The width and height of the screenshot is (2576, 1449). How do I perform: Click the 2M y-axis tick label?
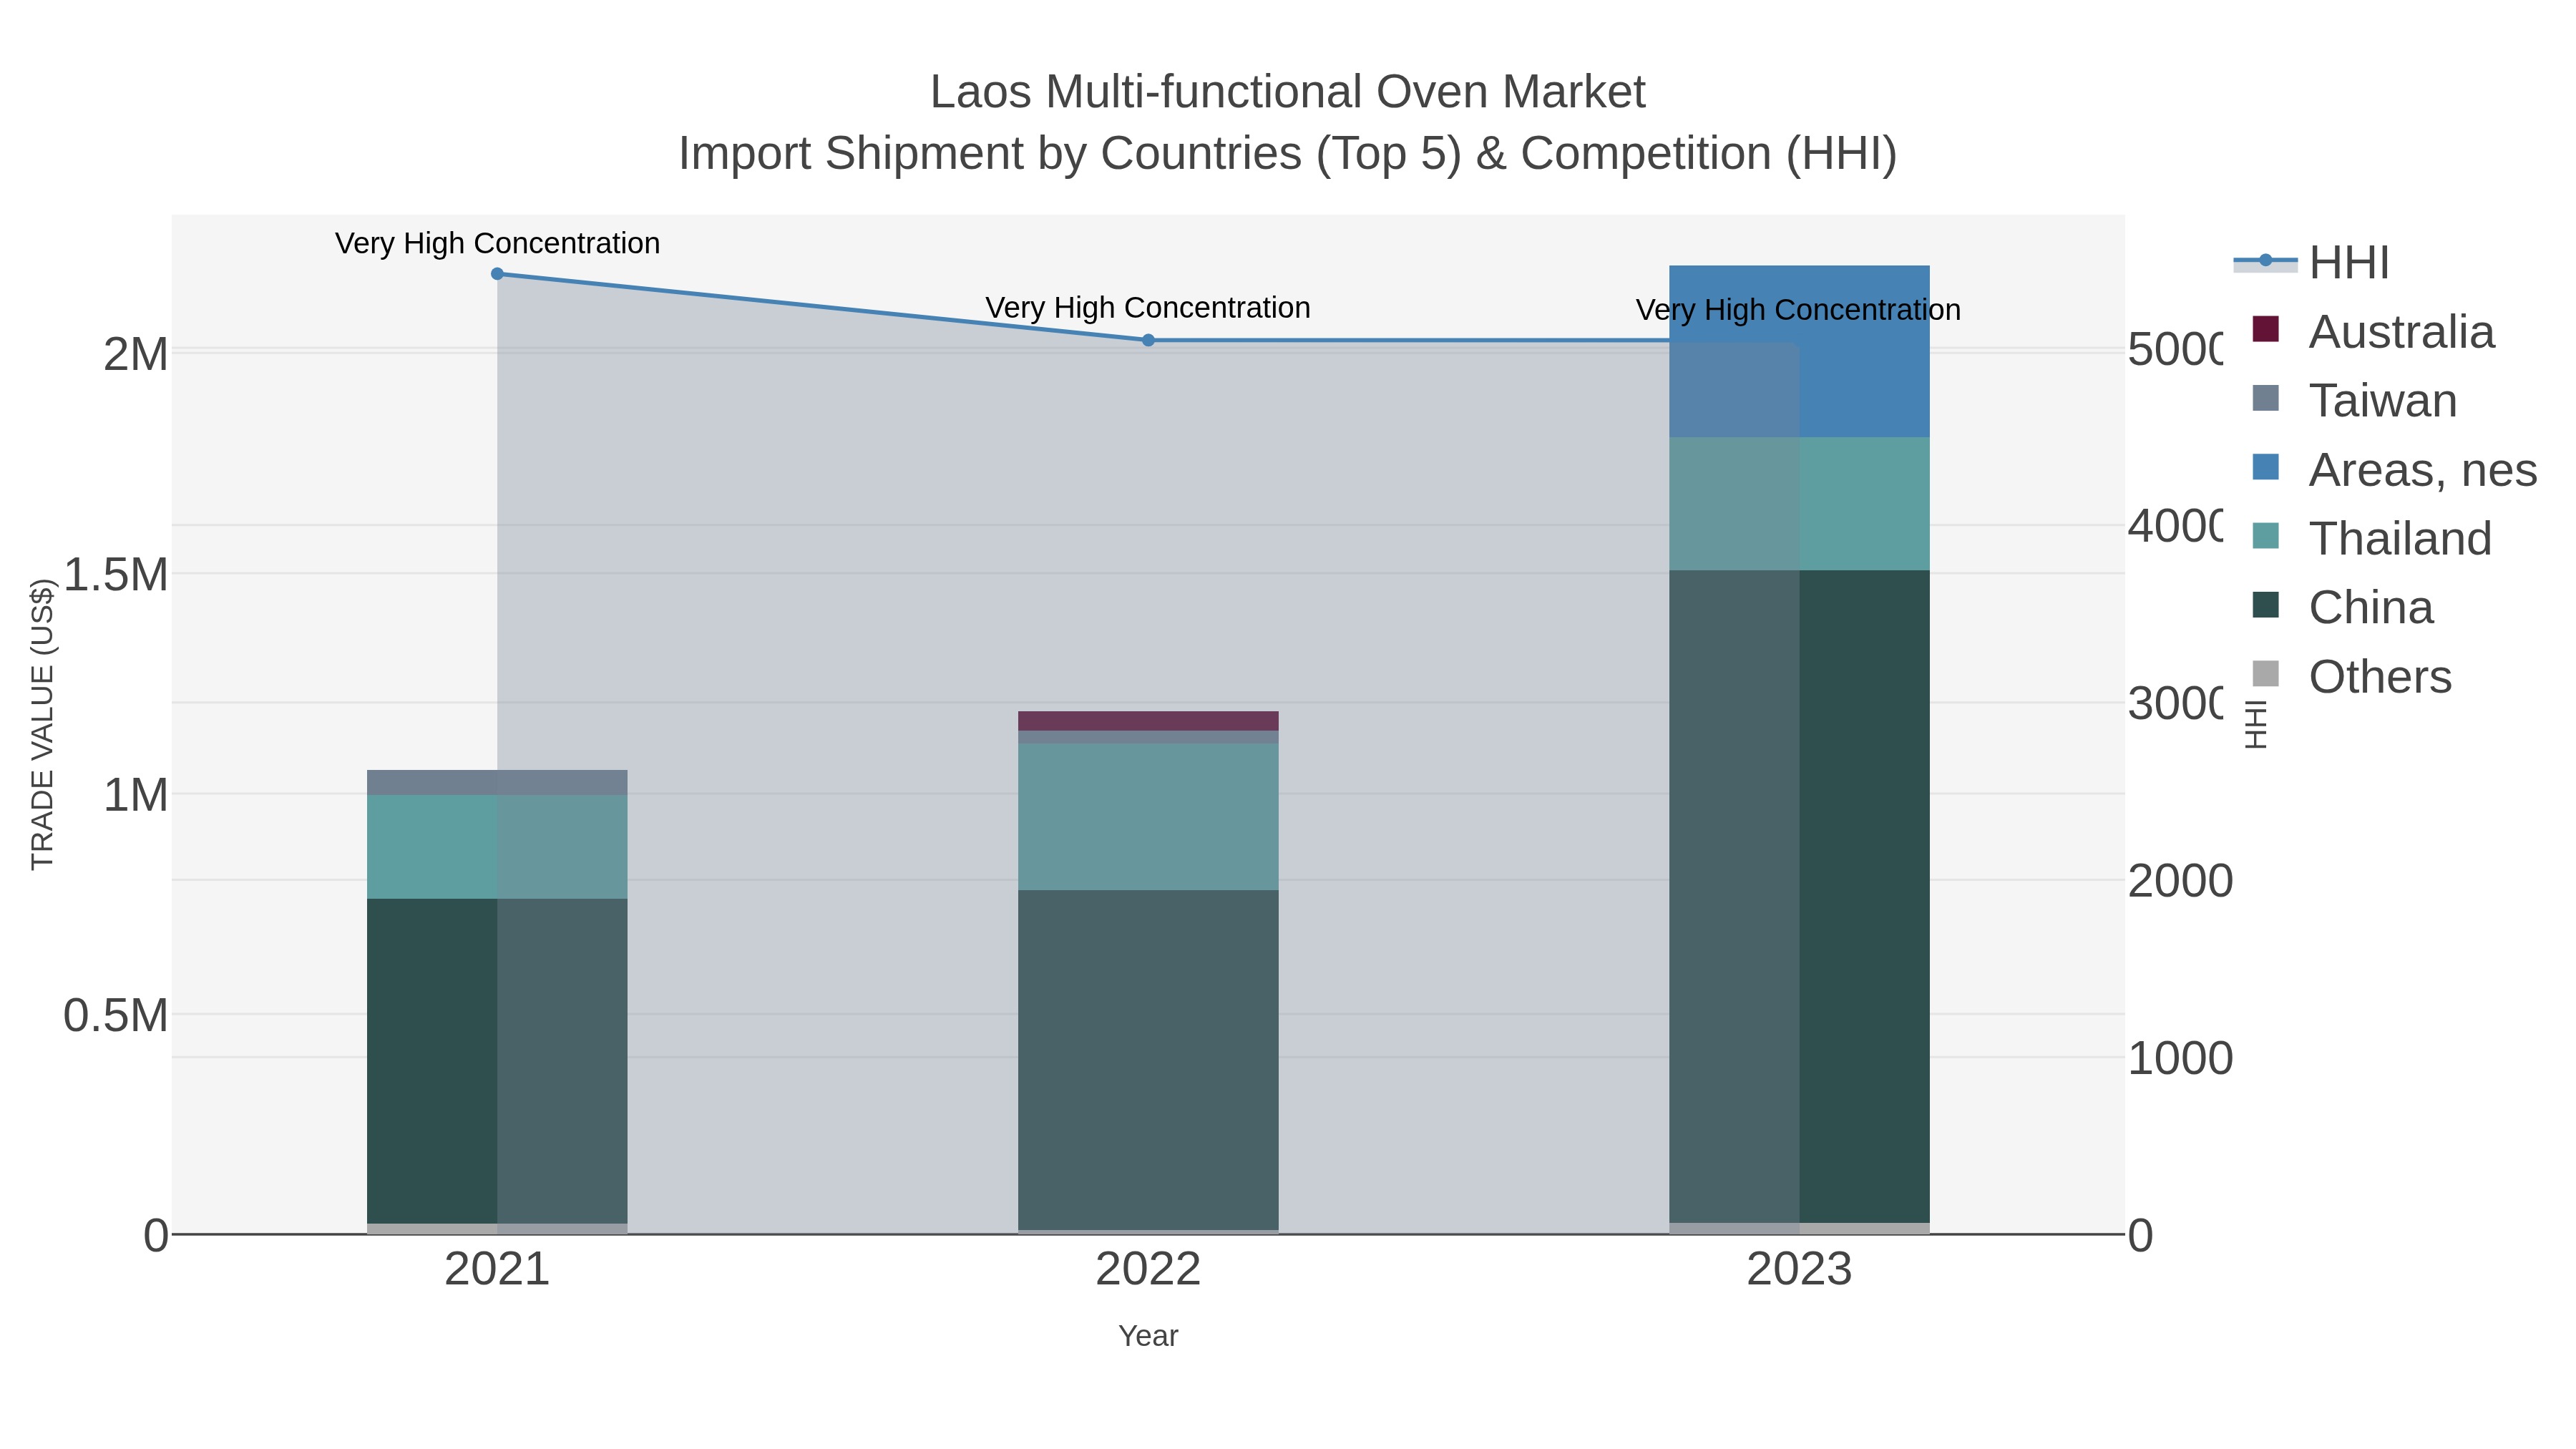pos(136,354)
